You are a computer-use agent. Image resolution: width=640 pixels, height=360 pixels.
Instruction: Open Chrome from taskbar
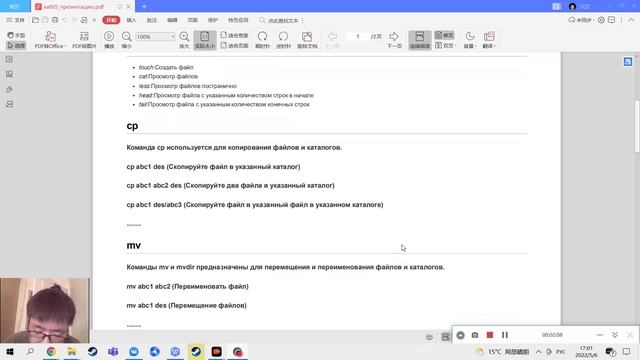(x=51, y=351)
